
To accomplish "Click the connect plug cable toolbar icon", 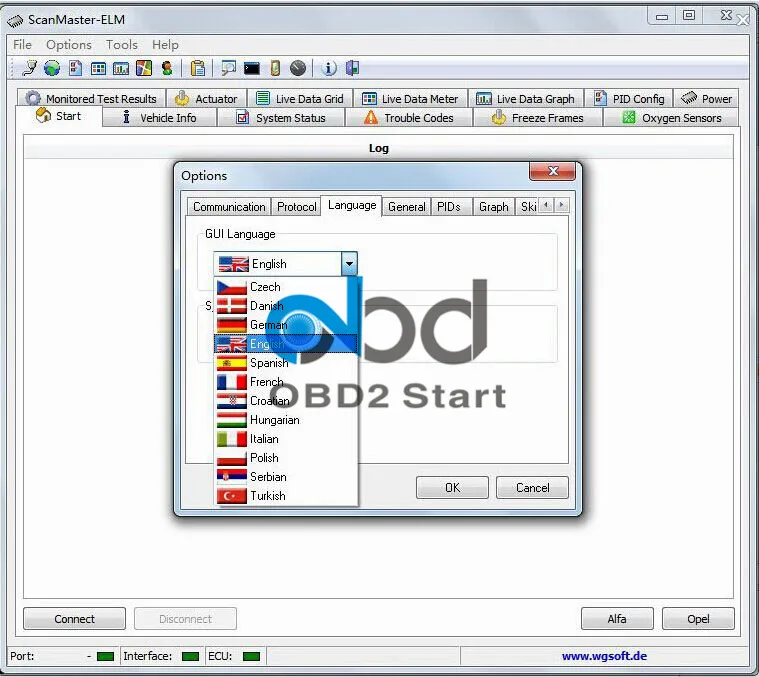I will click(x=30, y=68).
